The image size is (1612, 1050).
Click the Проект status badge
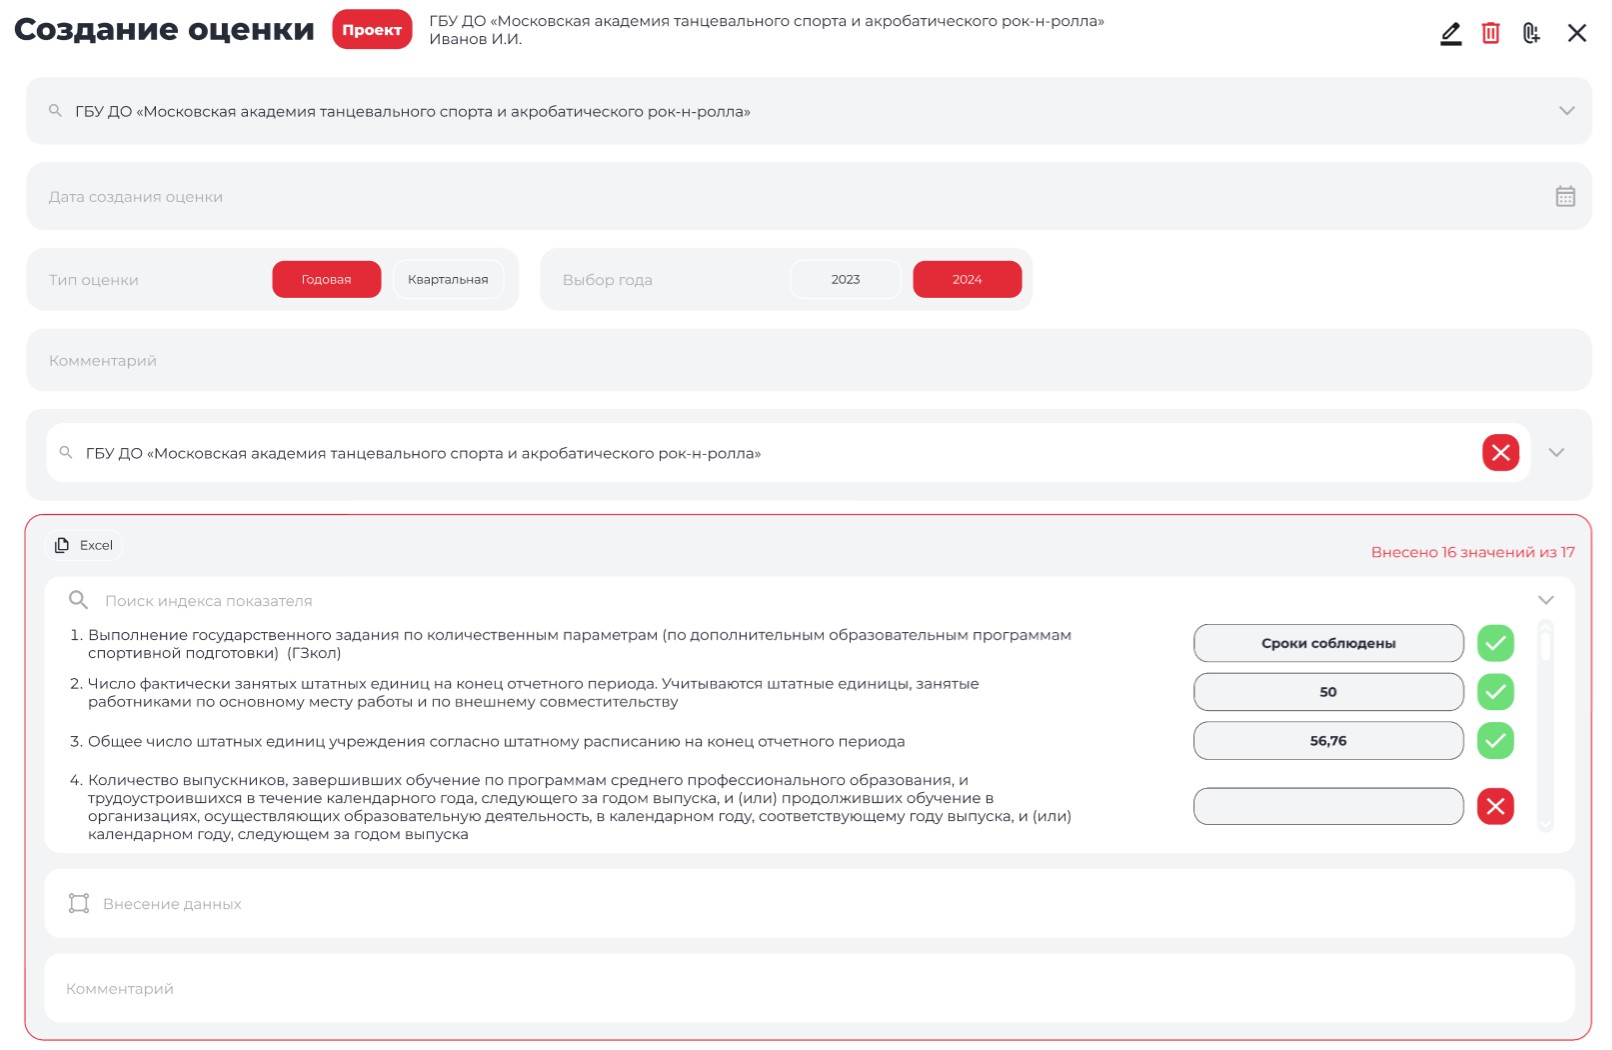pos(372,30)
